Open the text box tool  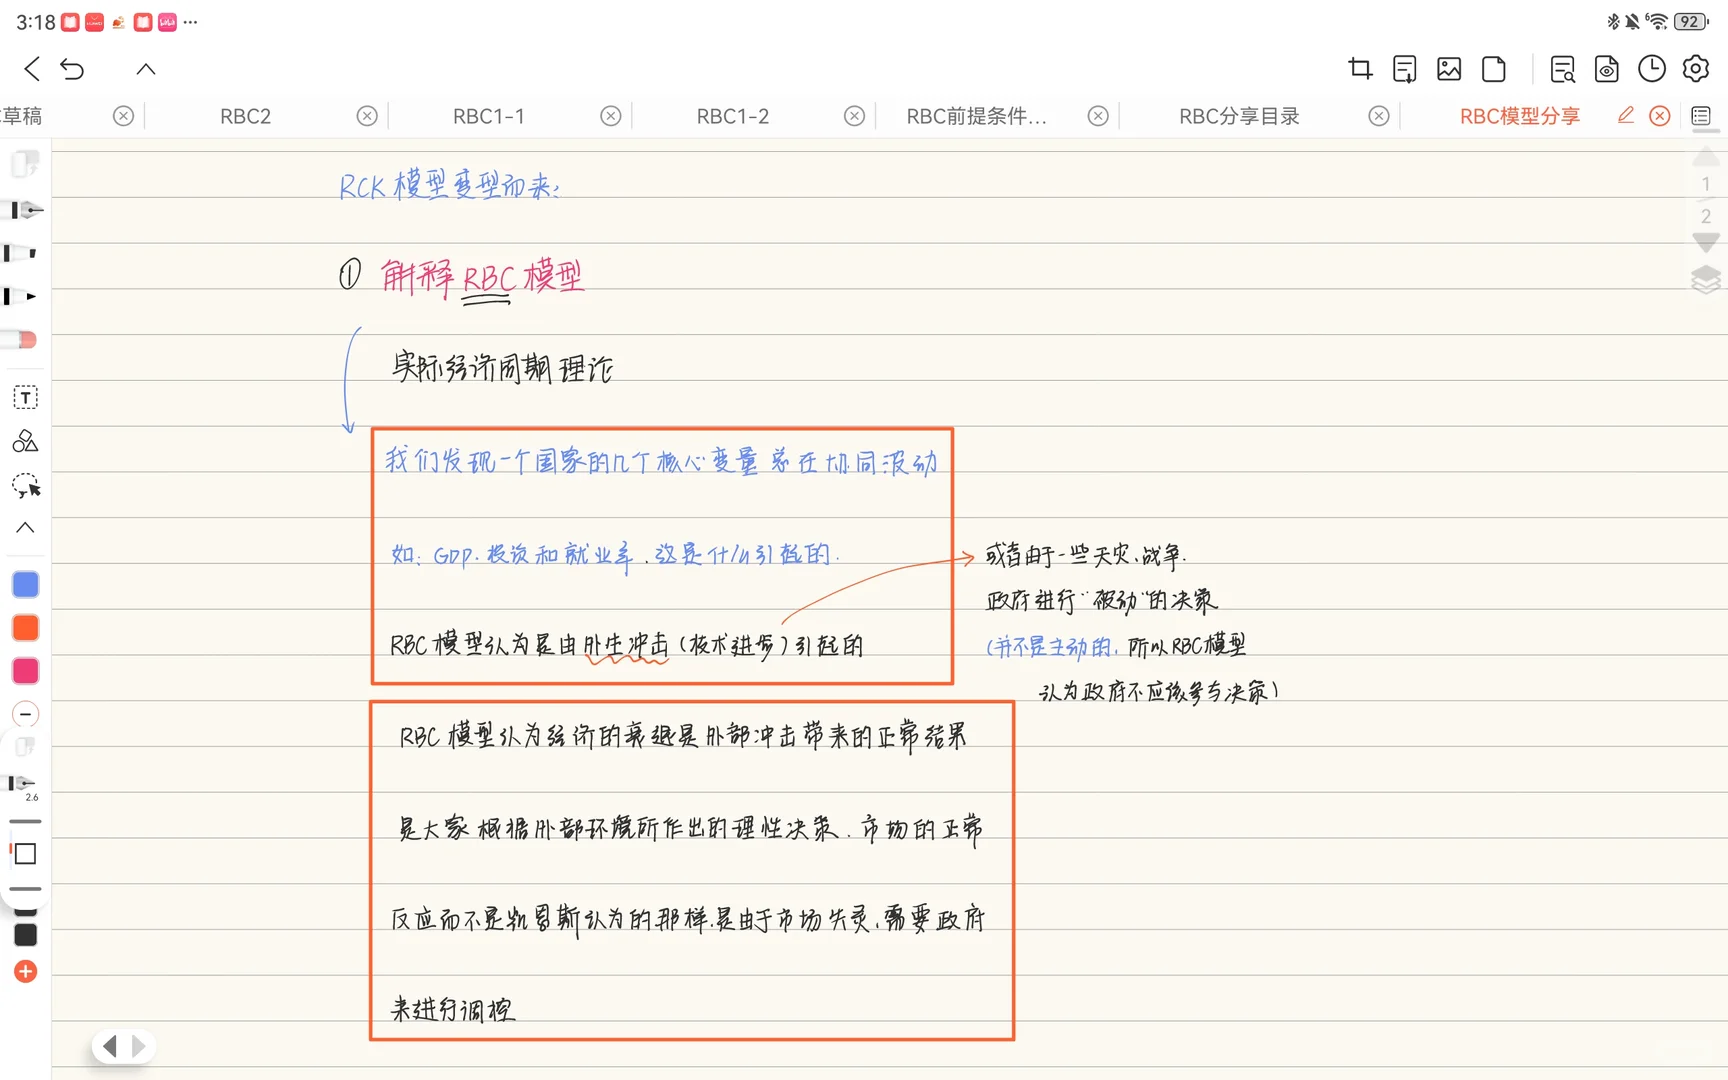pos(24,397)
